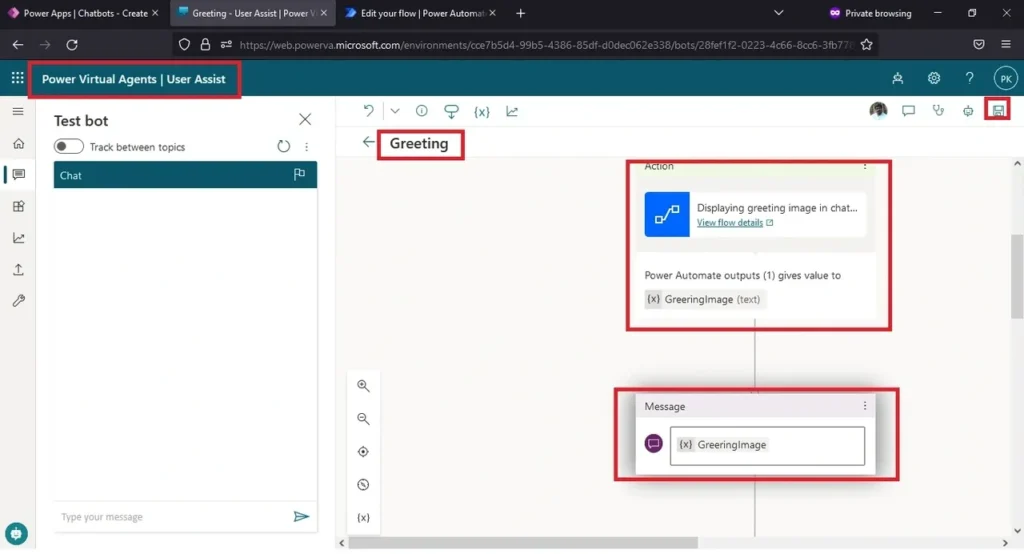Reset canvas view to center
This screenshot has width=1024, height=554.
click(x=363, y=452)
